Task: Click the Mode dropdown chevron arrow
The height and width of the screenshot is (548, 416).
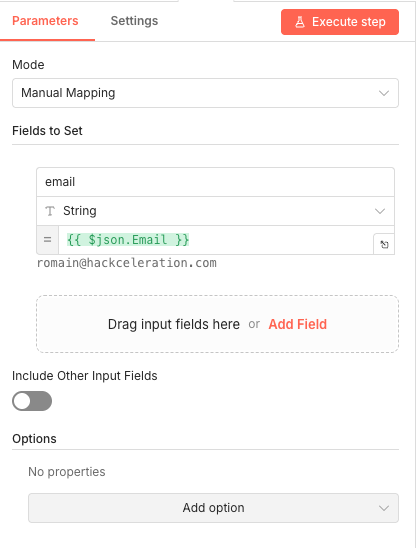Action: pos(384,93)
